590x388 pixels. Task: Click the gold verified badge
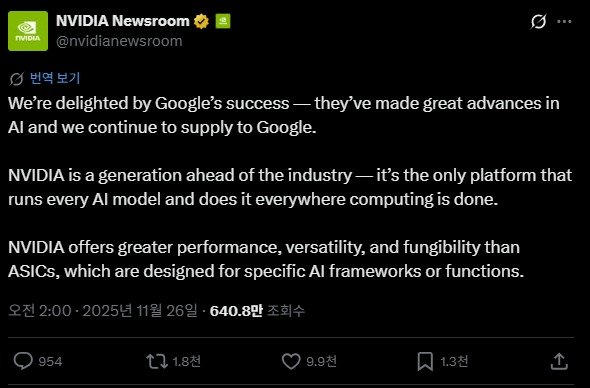click(x=201, y=21)
